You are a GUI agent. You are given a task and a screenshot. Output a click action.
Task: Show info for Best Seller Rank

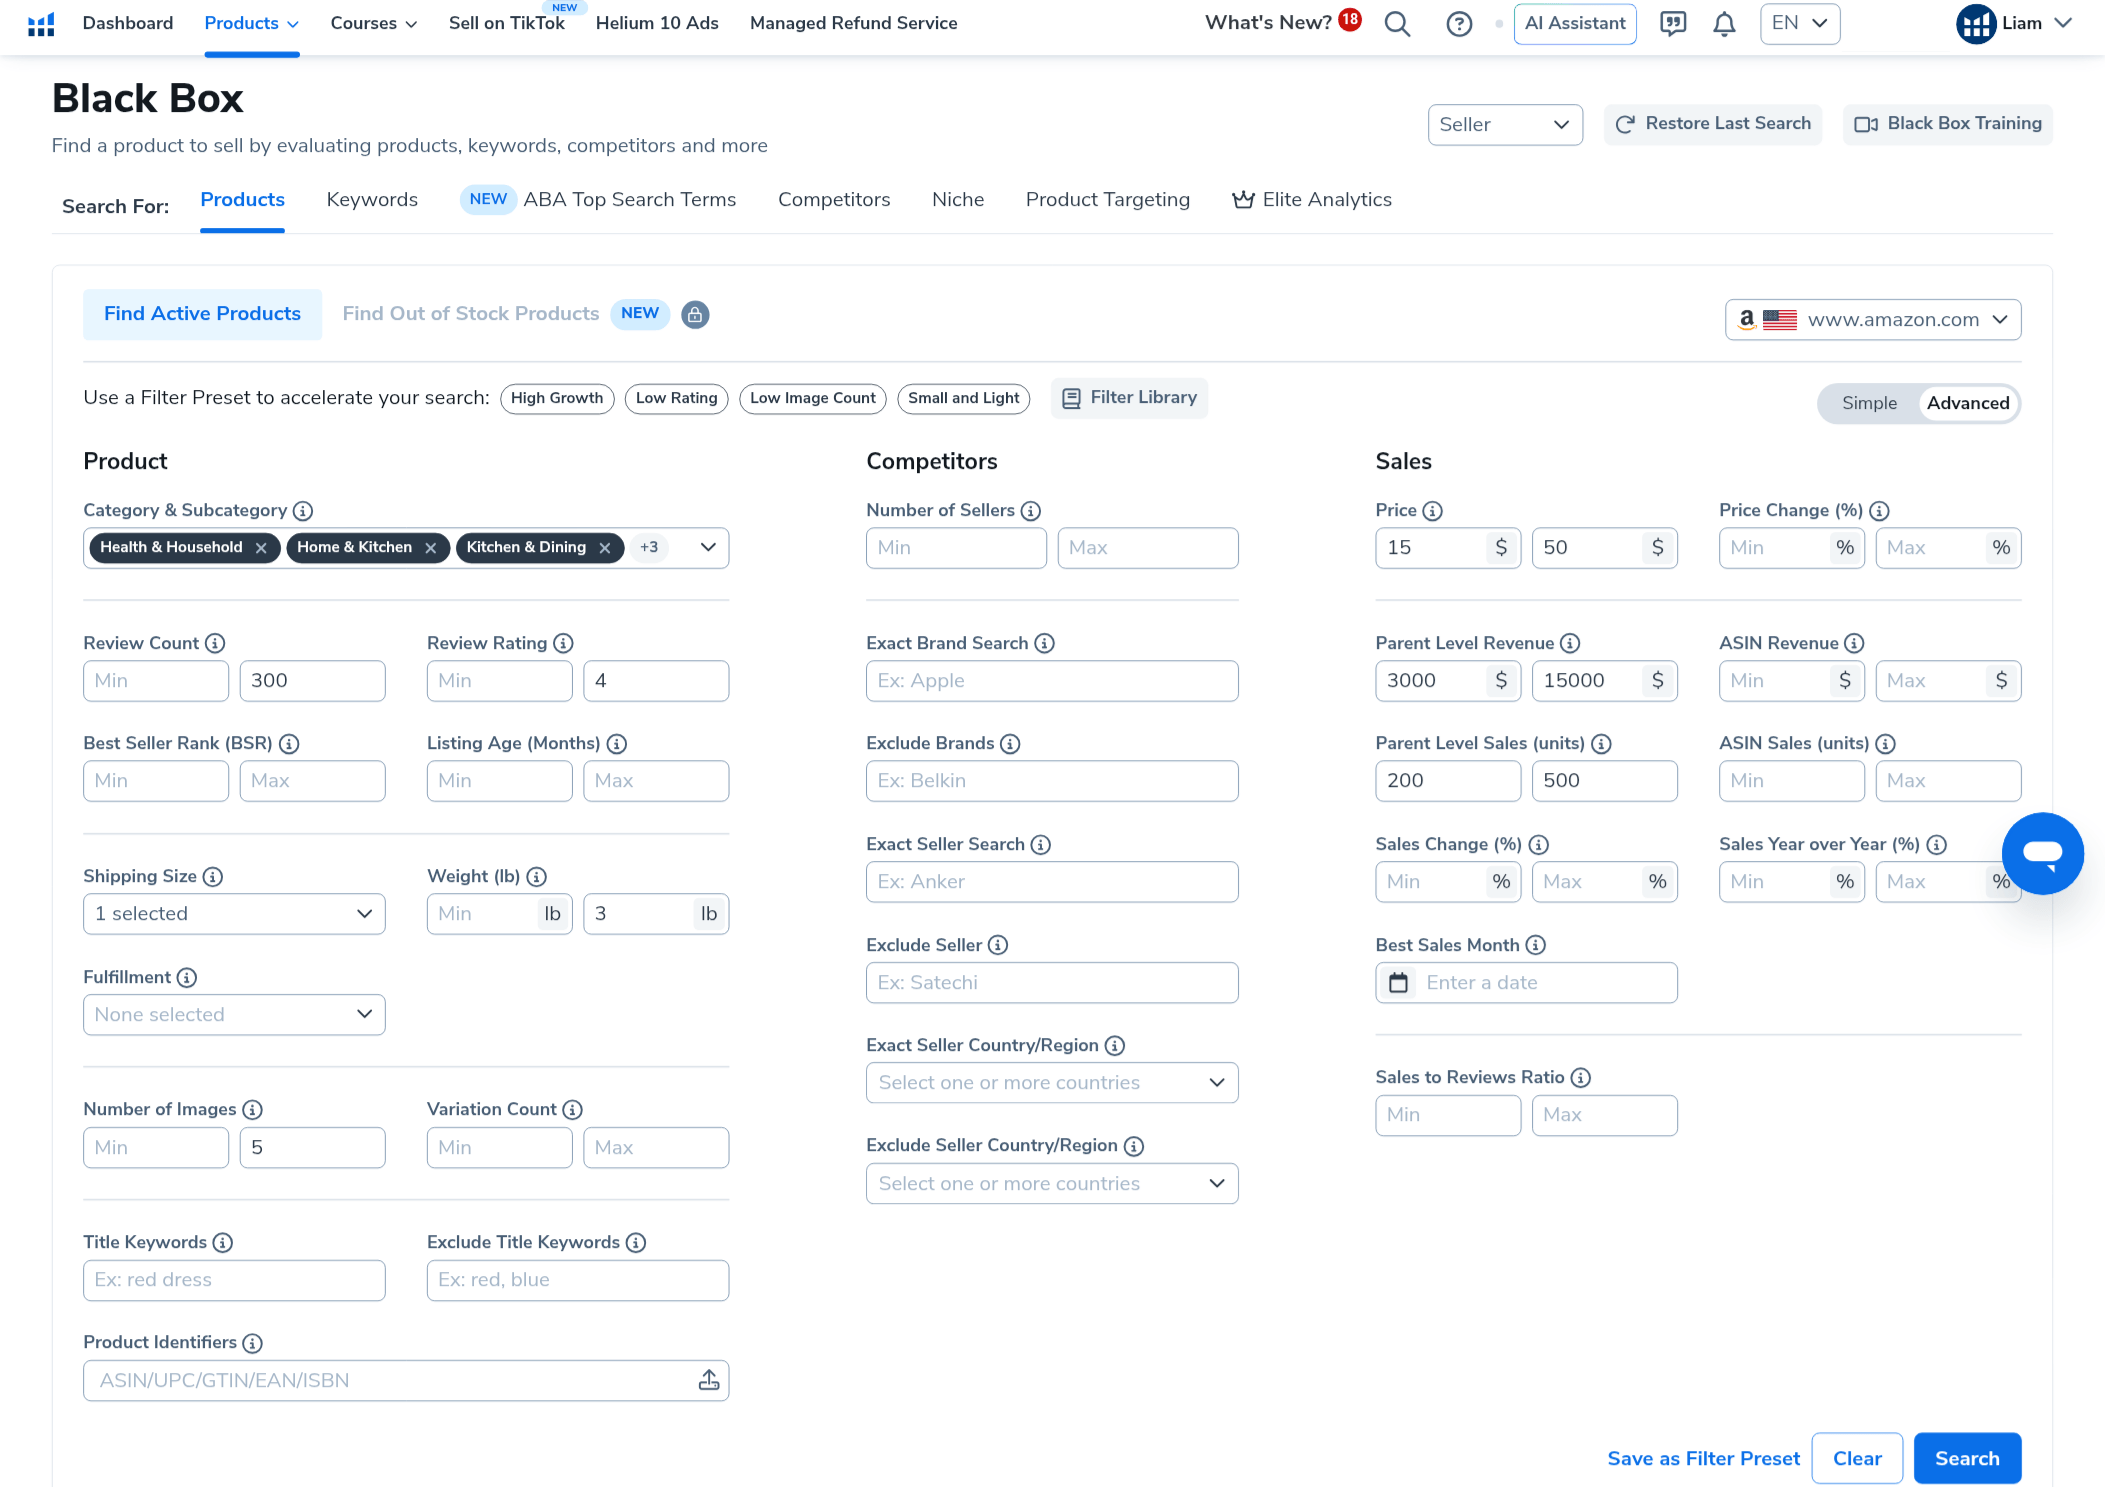[x=289, y=744]
